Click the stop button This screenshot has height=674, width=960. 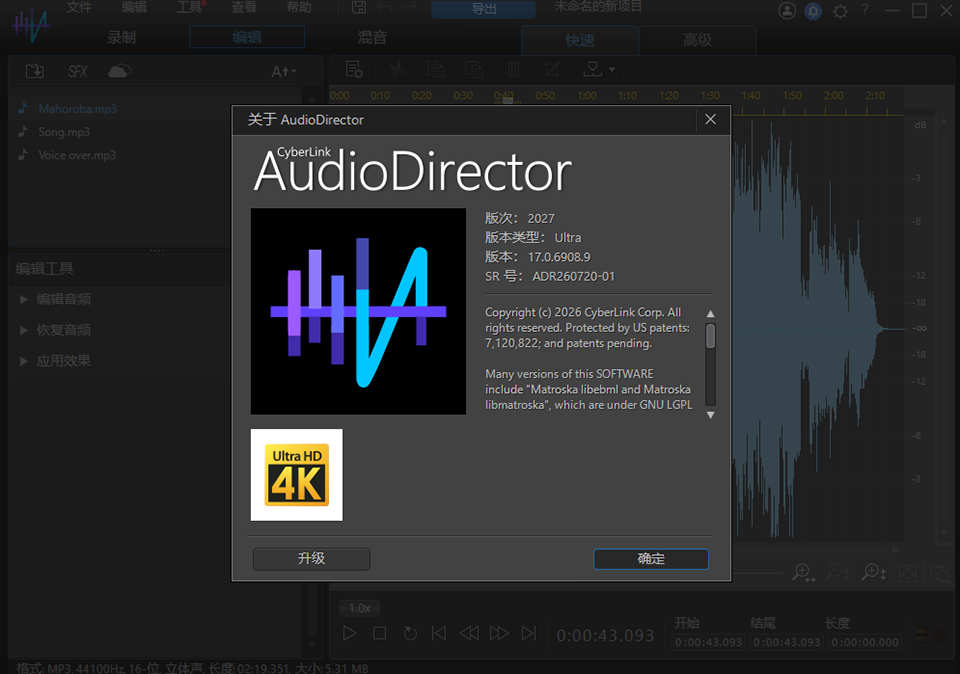pyautogui.click(x=380, y=633)
